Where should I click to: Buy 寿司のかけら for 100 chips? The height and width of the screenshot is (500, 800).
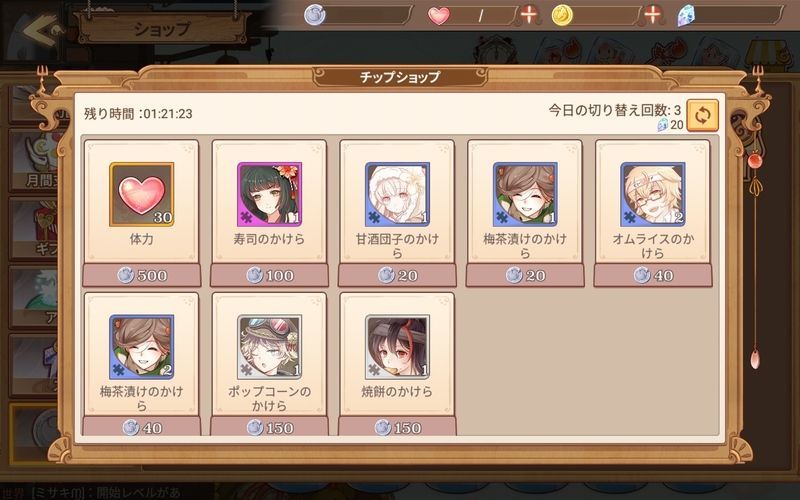pos(269,276)
